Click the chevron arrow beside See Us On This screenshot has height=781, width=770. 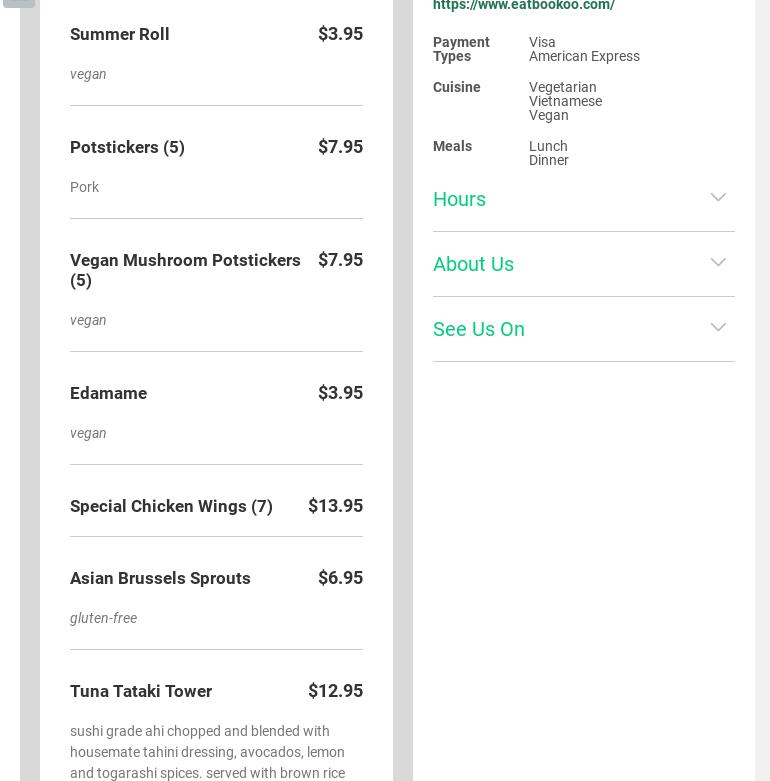(718, 327)
